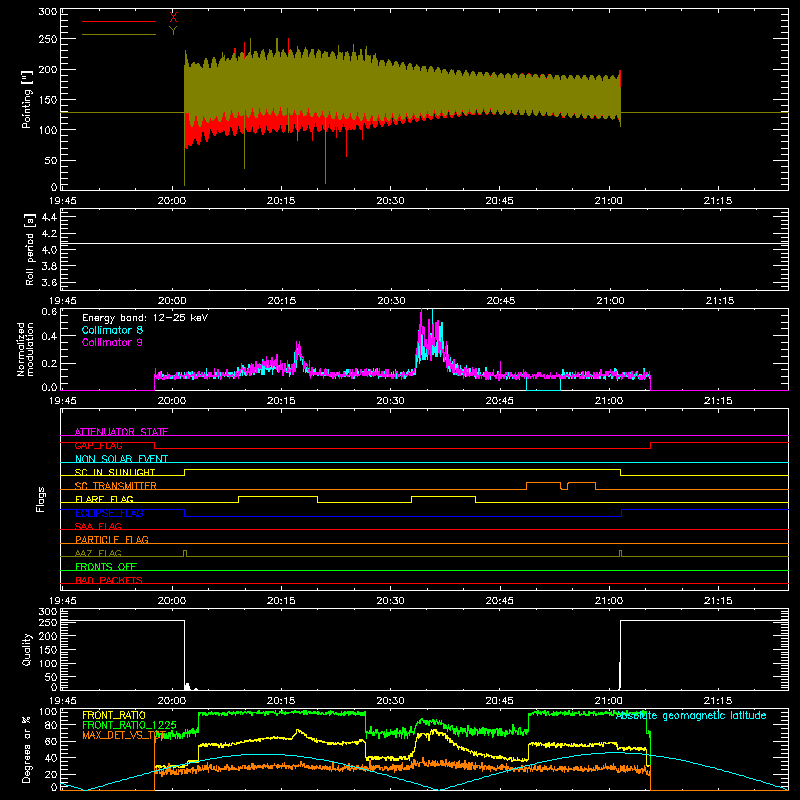The image size is (800, 800).
Task: Click the olive flag pulse after 20:00
Action: pyautogui.click(x=185, y=553)
